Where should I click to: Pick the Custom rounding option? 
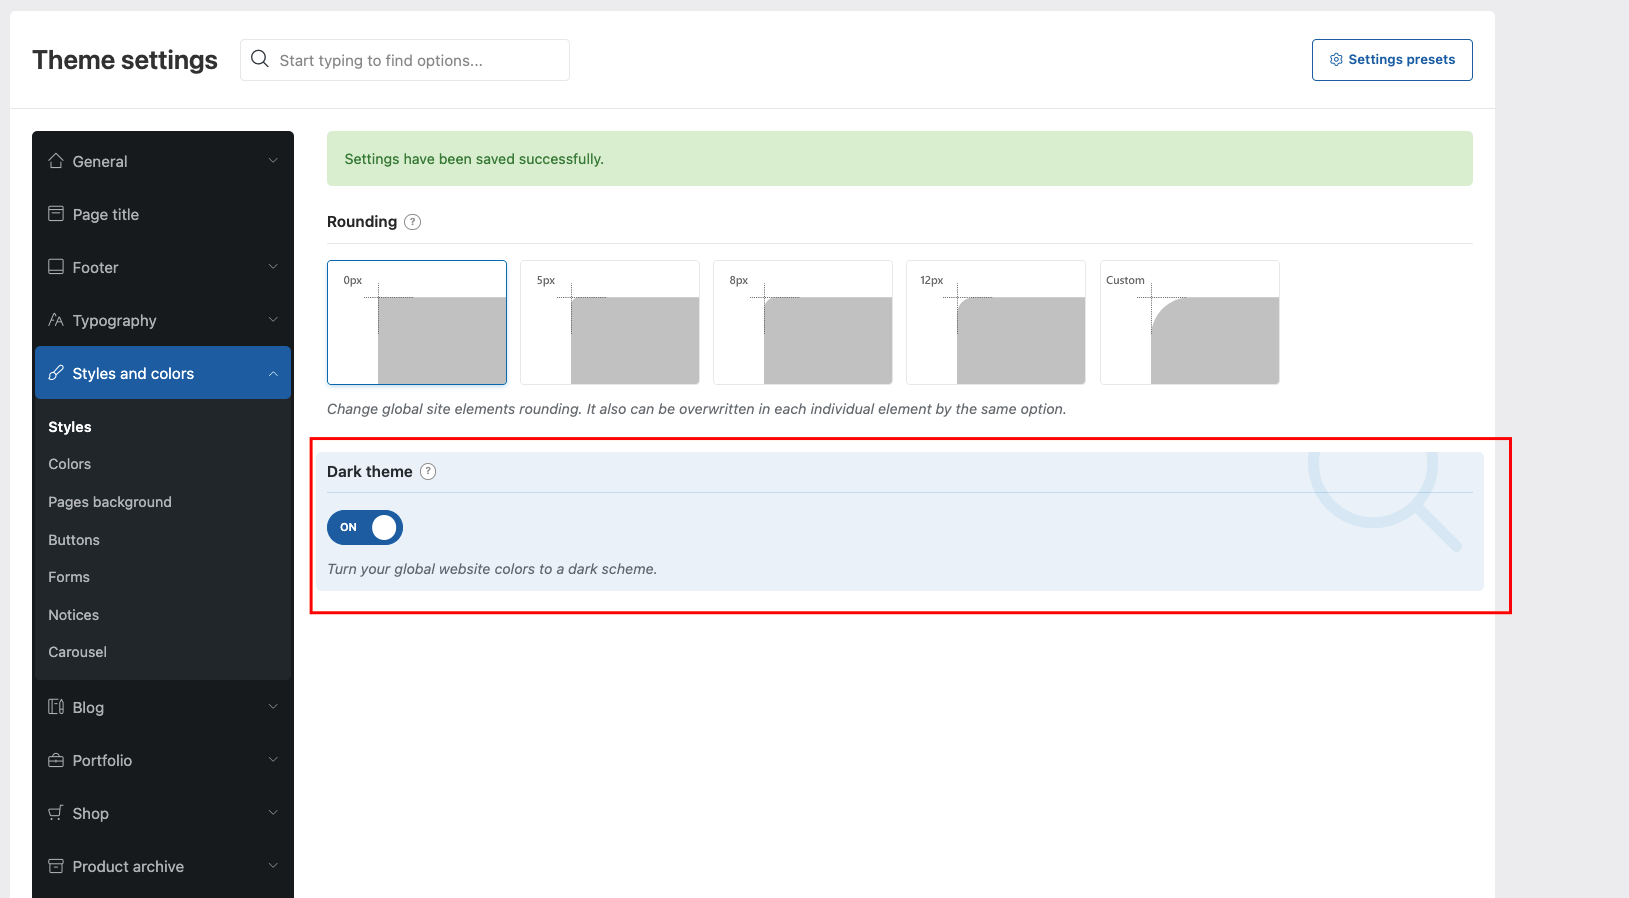(x=1190, y=322)
